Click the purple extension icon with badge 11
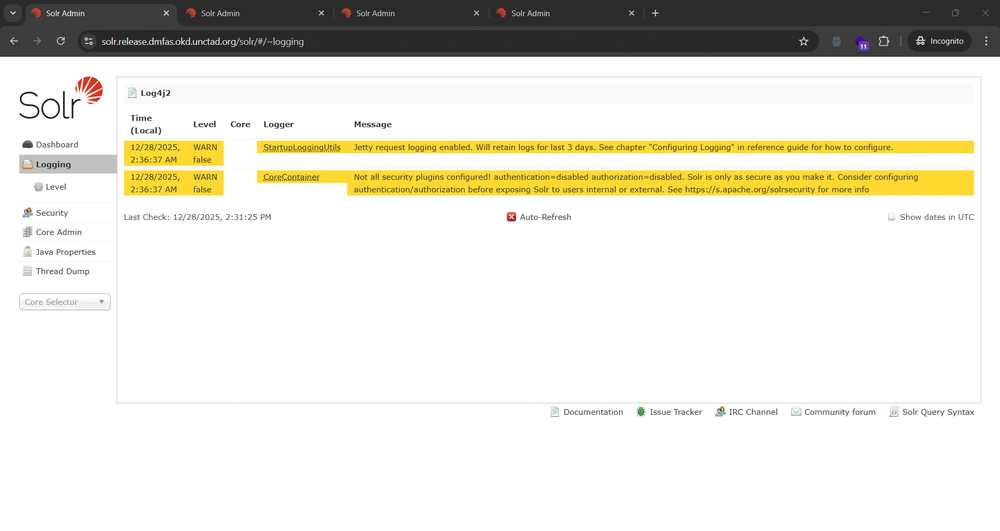 [x=861, y=43]
